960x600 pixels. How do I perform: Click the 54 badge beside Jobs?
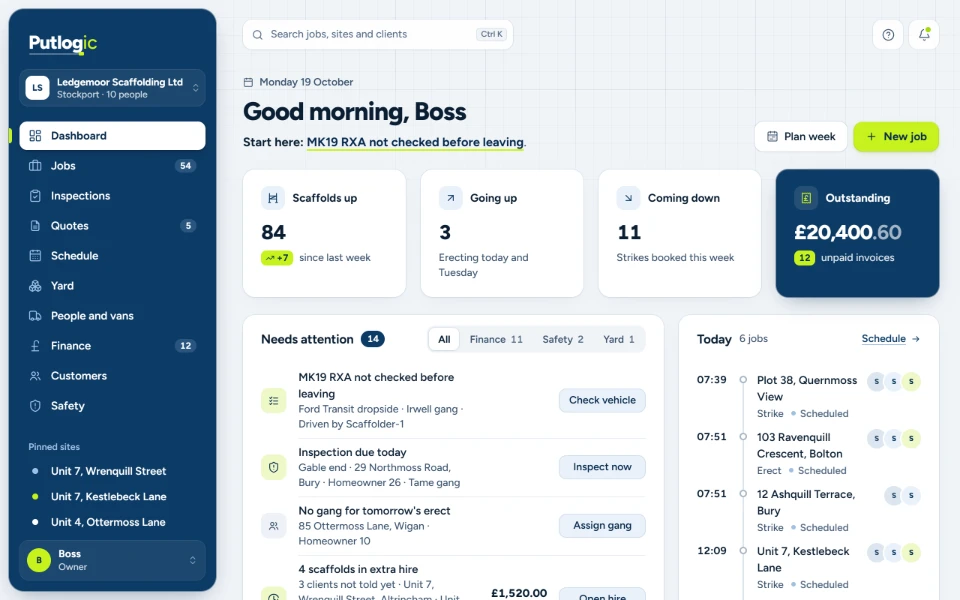pos(186,166)
